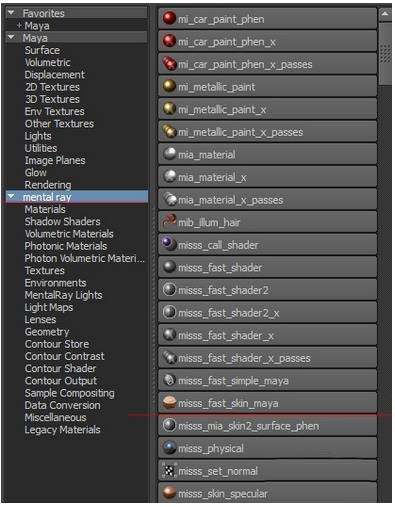Screen dimensions: 395x507
Task: Select the Contour Store category
Action: coord(57,344)
